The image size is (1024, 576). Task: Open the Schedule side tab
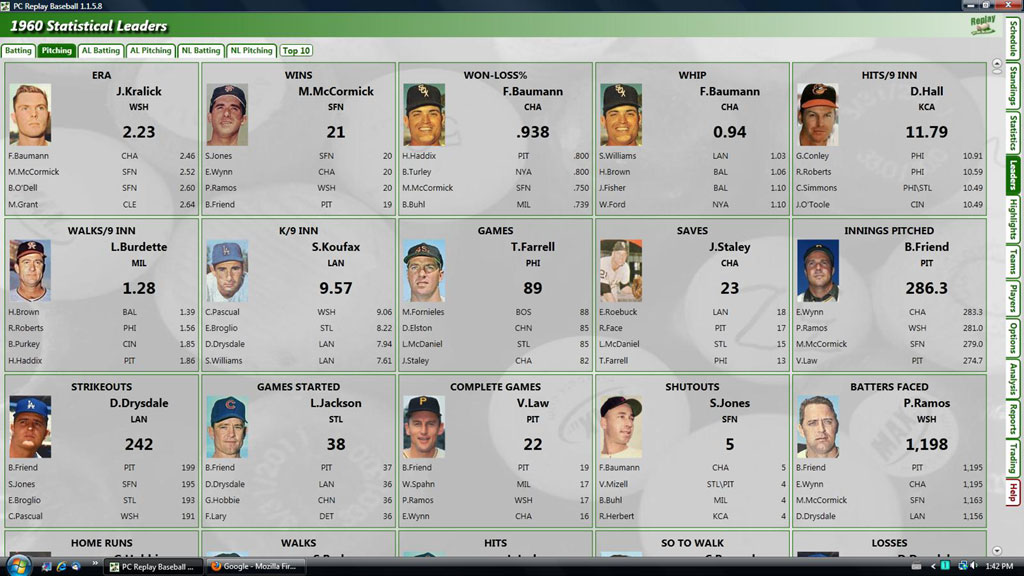click(x=1013, y=36)
